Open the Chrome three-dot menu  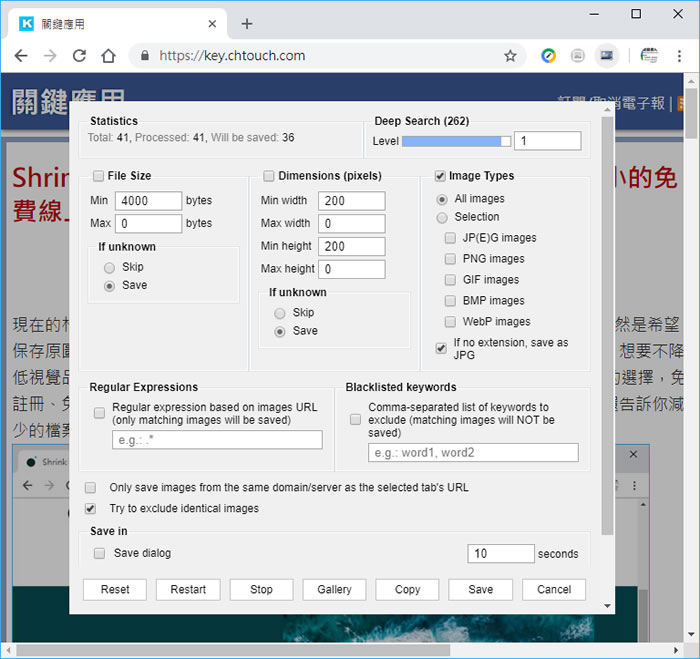[x=679, y=56]
